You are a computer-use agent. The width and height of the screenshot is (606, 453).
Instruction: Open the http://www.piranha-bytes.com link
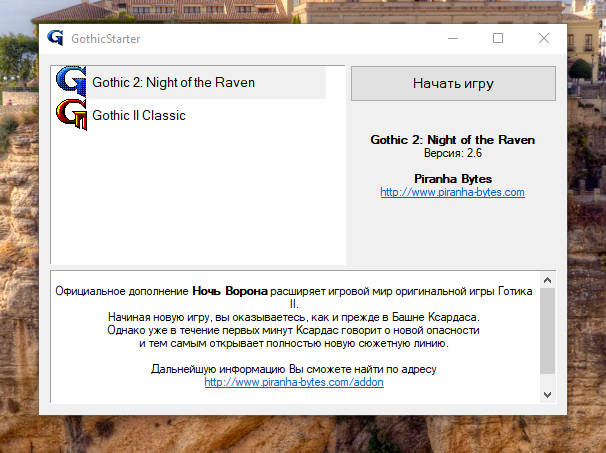pos(452,192)
